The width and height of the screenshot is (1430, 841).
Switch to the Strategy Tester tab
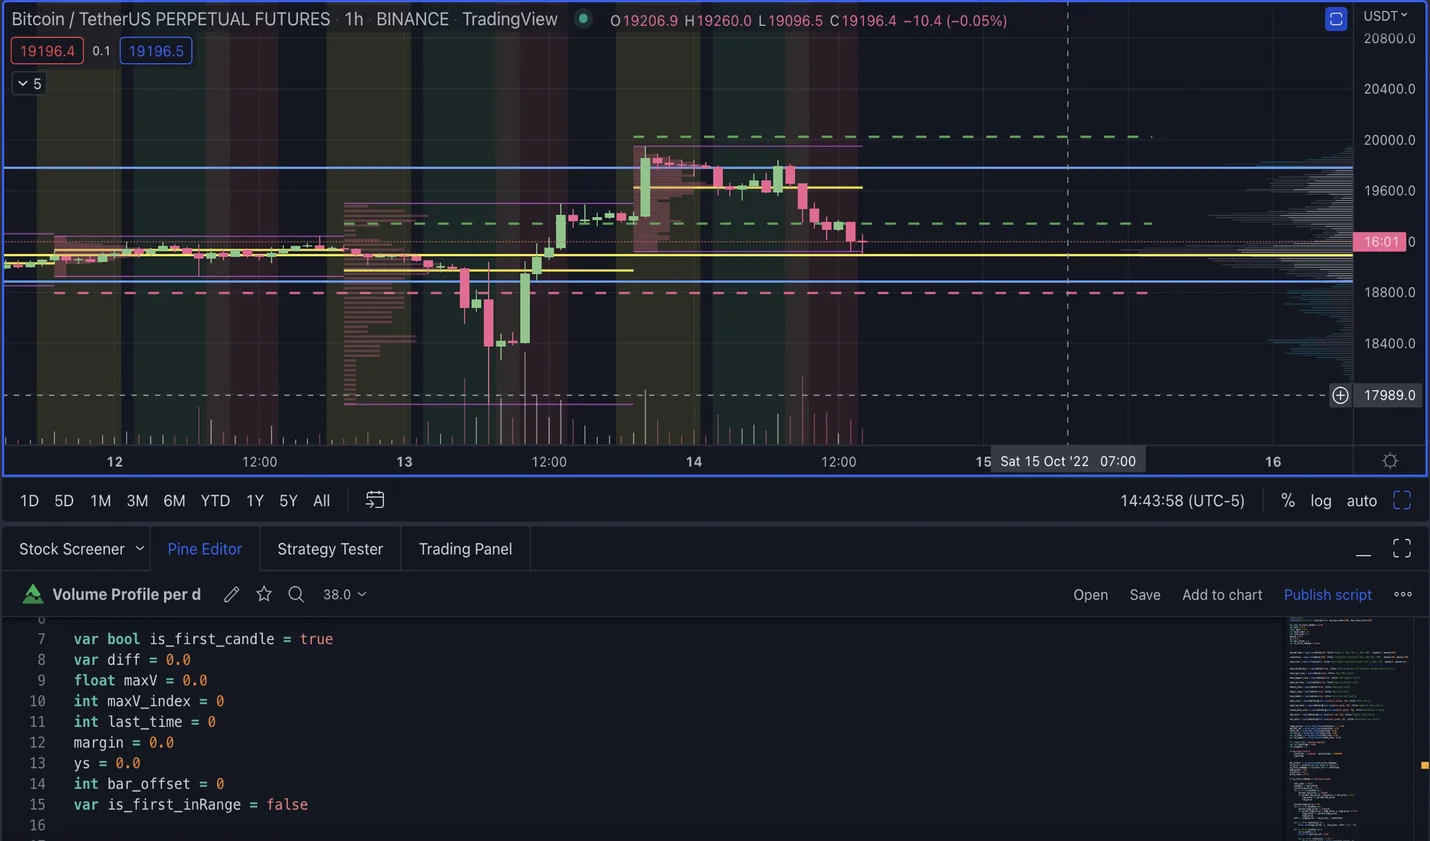click(x=330, y=549)
